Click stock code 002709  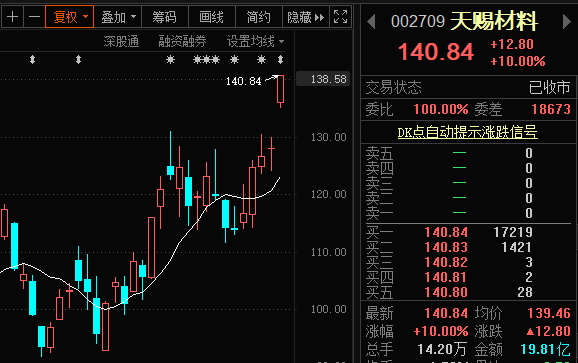click(x=418, y=22)
